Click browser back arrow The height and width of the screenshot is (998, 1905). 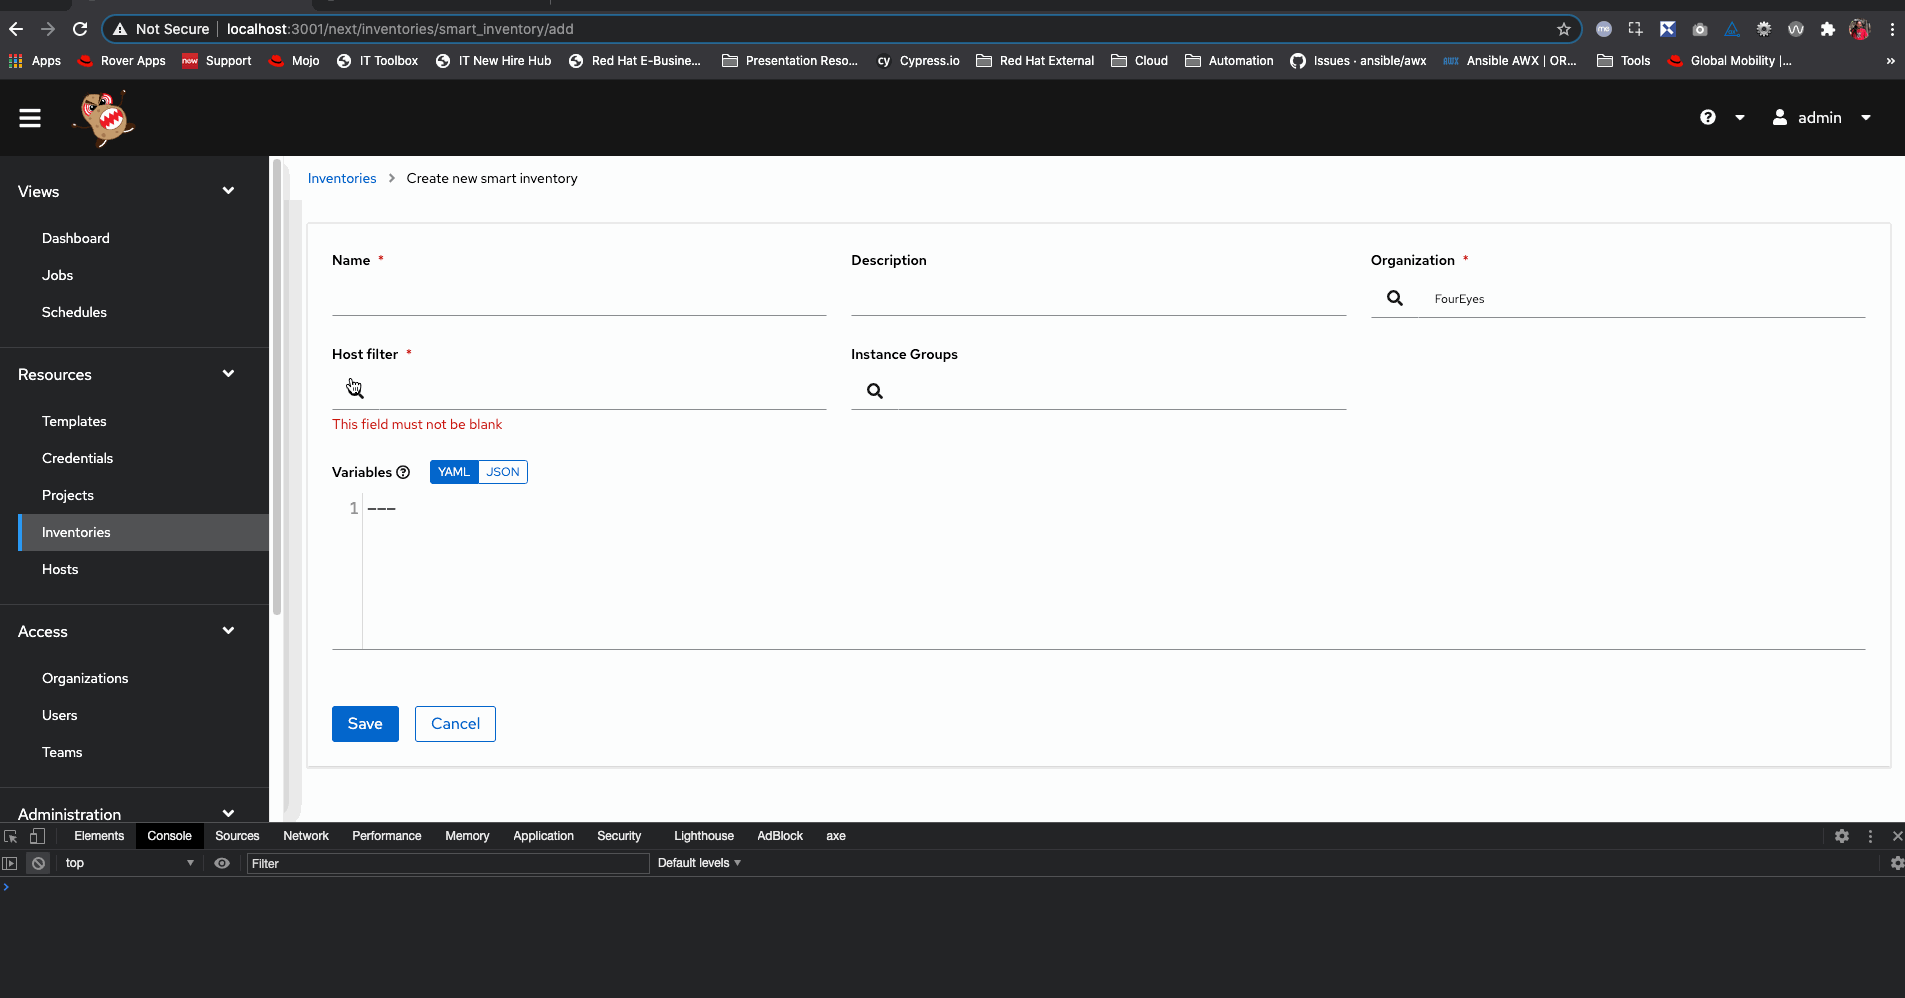pyautogui.click(x=16, y=29)
